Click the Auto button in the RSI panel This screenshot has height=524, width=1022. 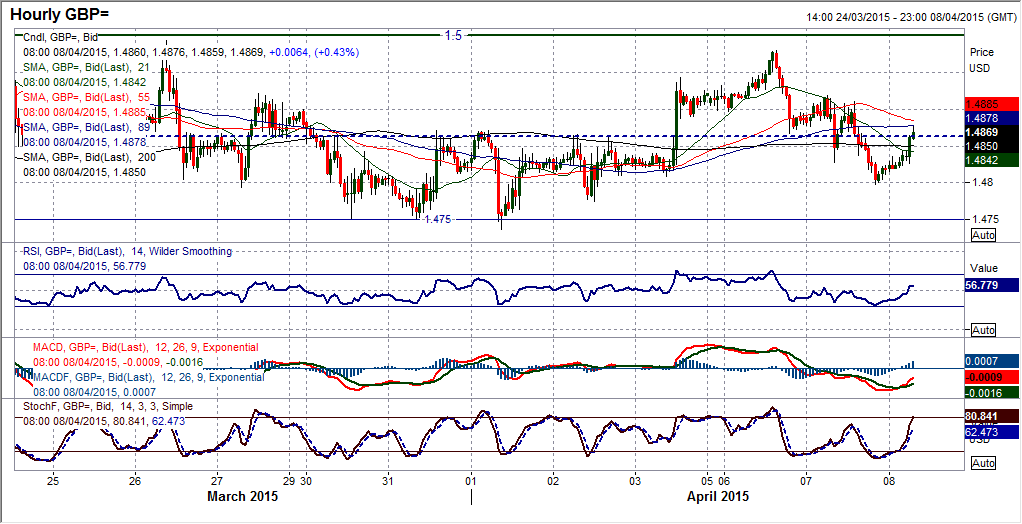coord(983,330)
